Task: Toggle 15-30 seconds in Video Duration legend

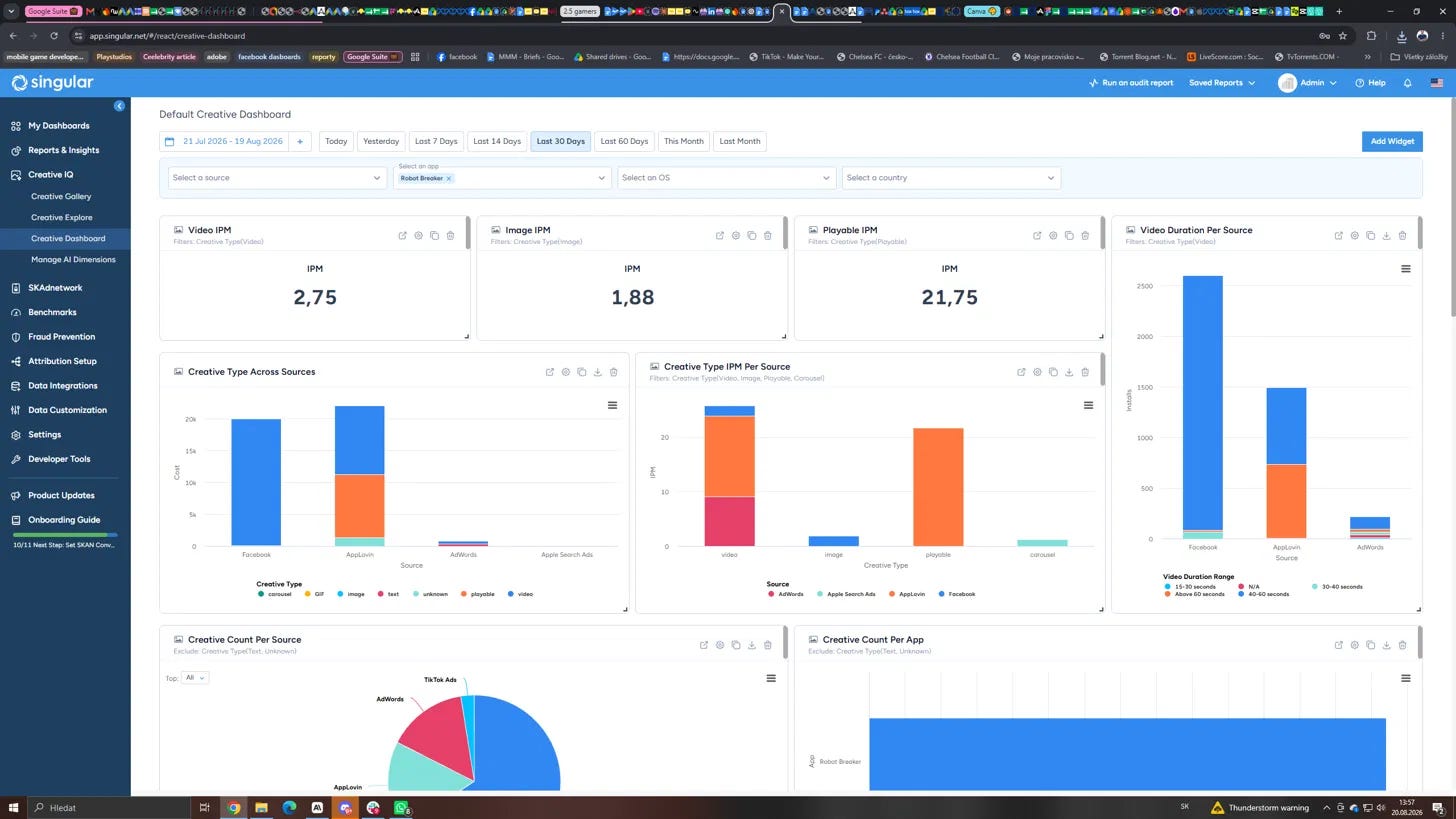Action: 1191,587
